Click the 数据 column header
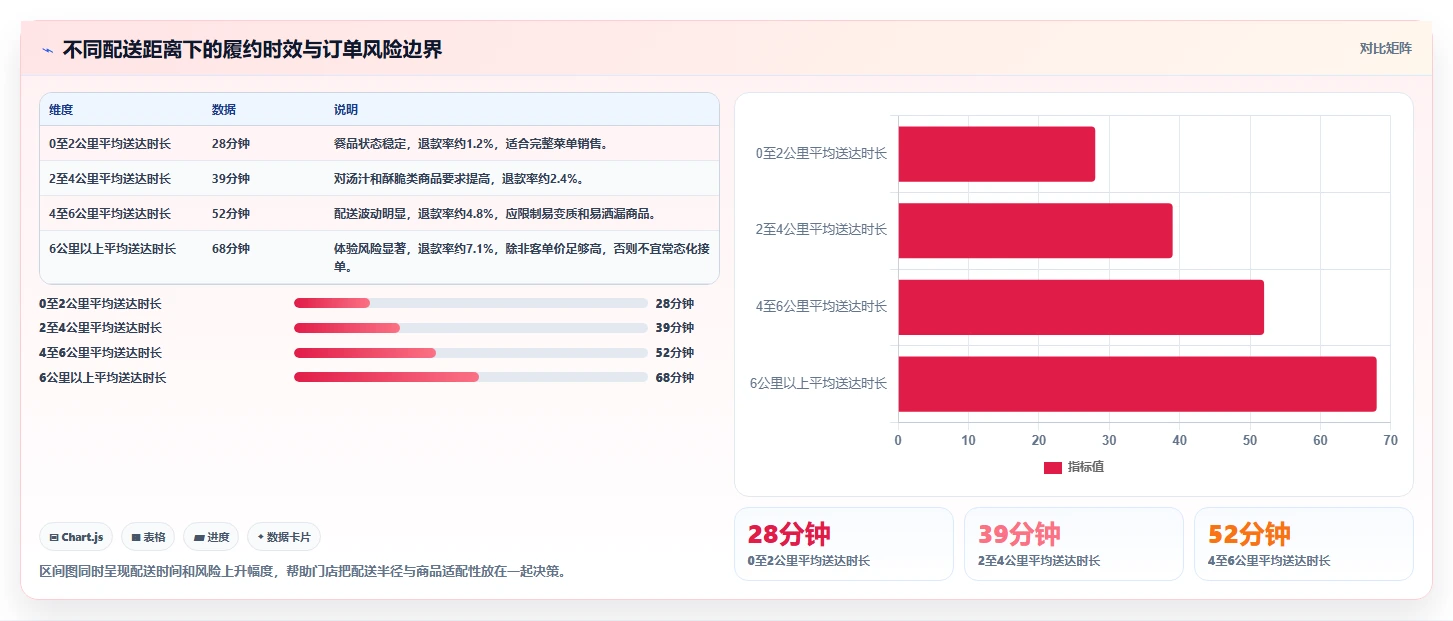 (x=224, y=110)
